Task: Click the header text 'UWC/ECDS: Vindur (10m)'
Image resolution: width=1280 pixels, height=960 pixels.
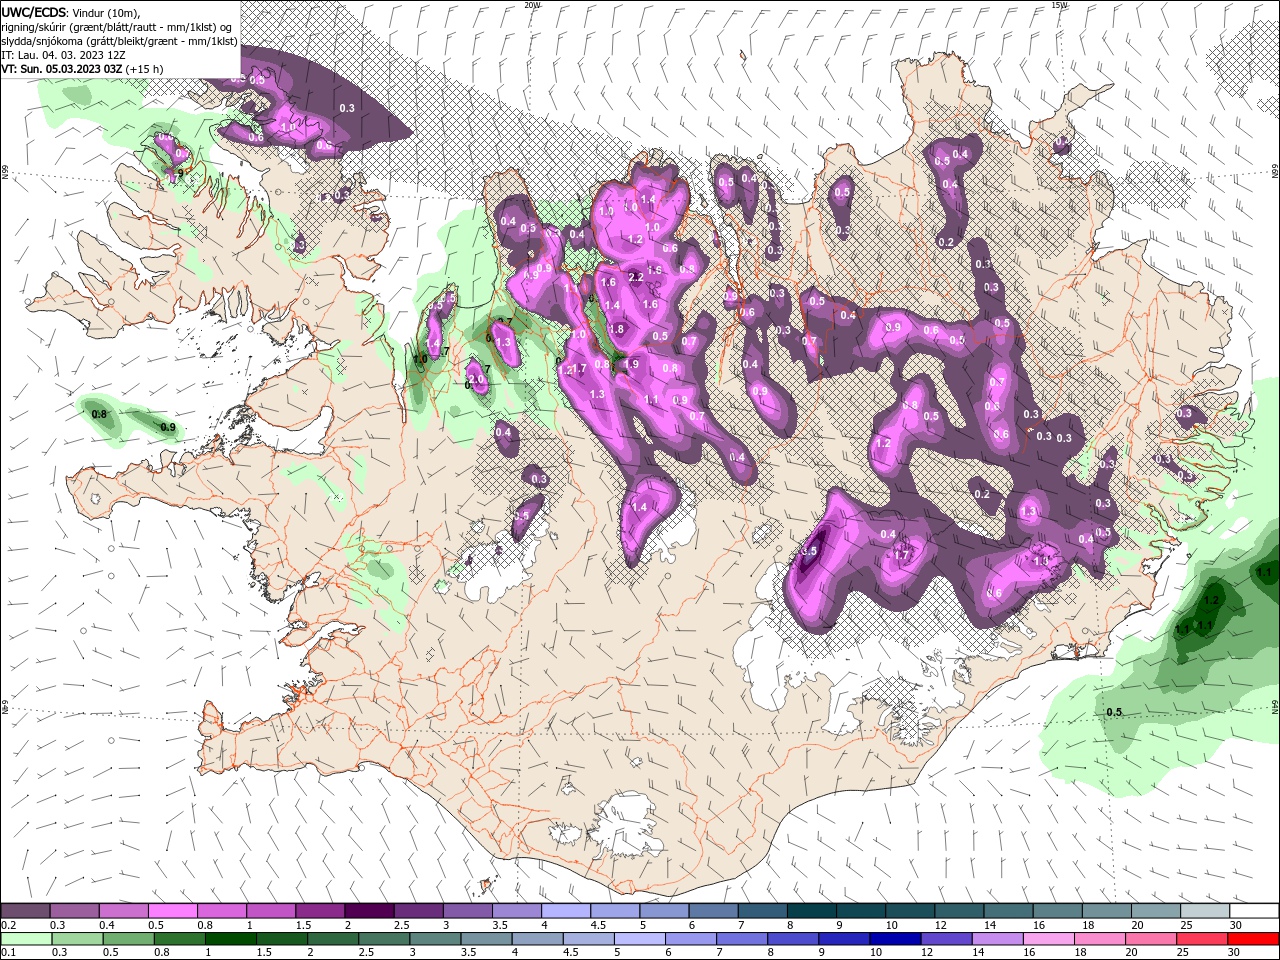Action: [x=71, y=12]
